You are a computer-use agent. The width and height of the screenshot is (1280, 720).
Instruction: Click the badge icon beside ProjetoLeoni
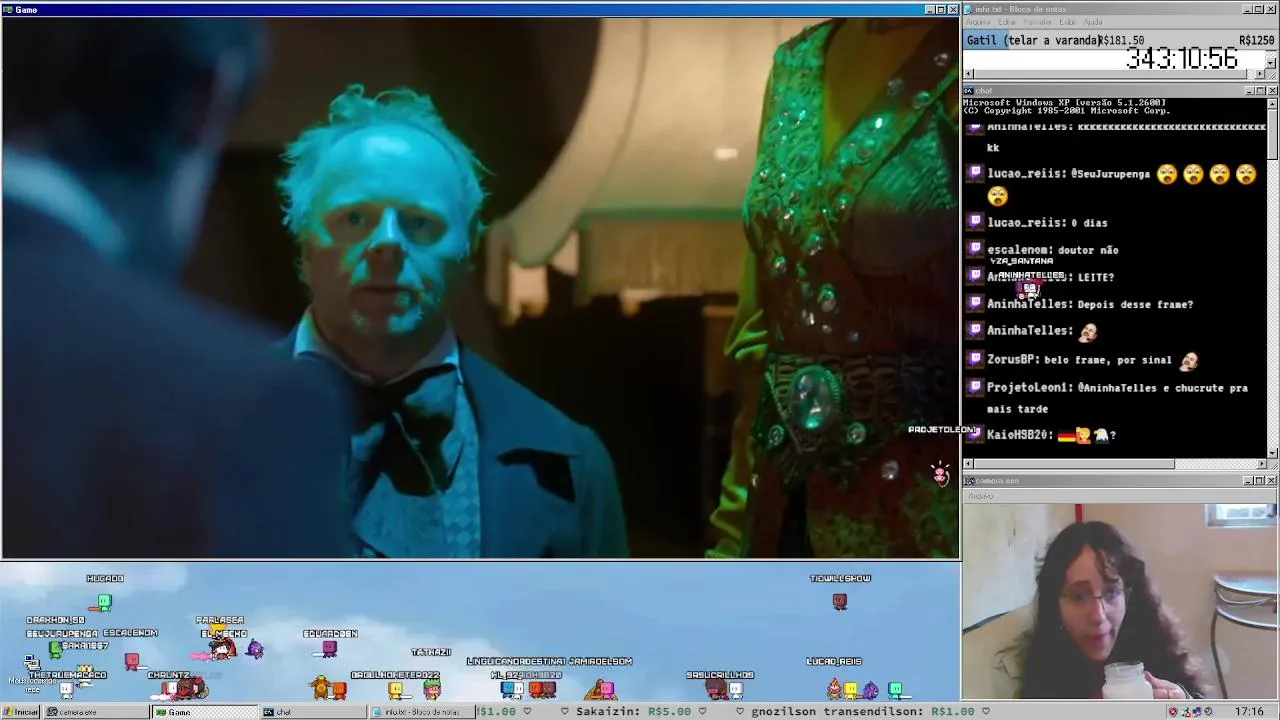[976, 386]
